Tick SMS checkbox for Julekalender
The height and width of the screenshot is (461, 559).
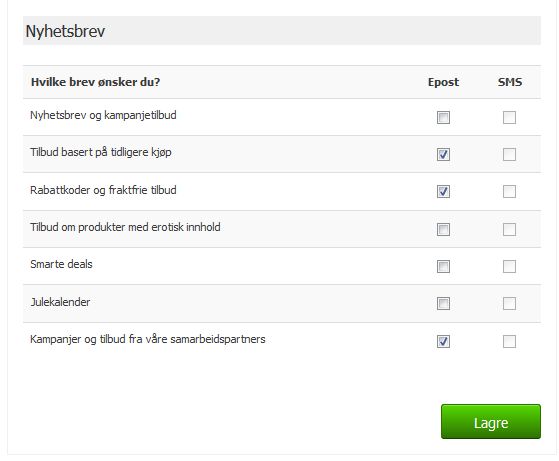pos(509,303)
